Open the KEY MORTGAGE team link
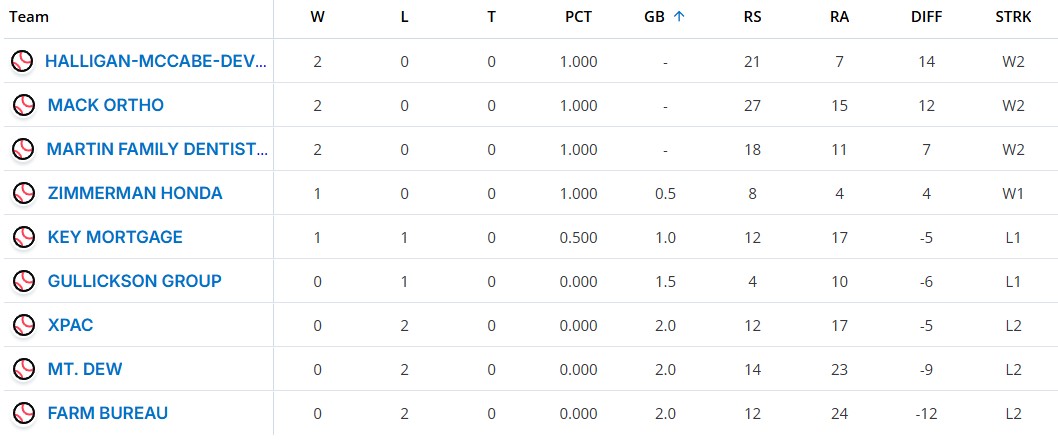Image resolution: width=1058 pixels, height=441 pixels. 115,237
